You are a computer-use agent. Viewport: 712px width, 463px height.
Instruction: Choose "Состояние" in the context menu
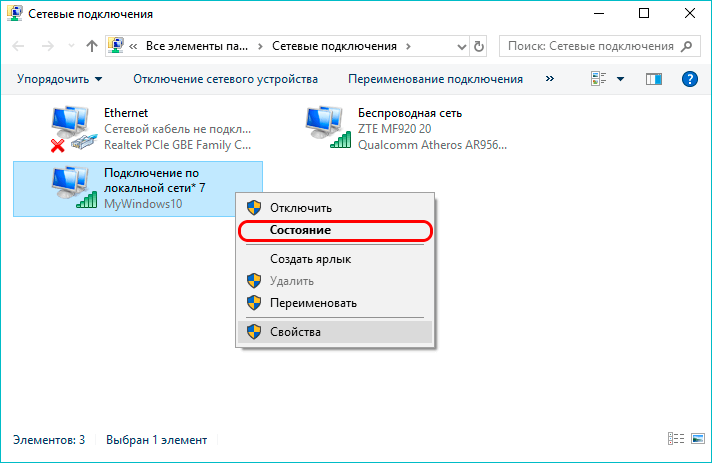pyautogui.click(x=335, y=230)
